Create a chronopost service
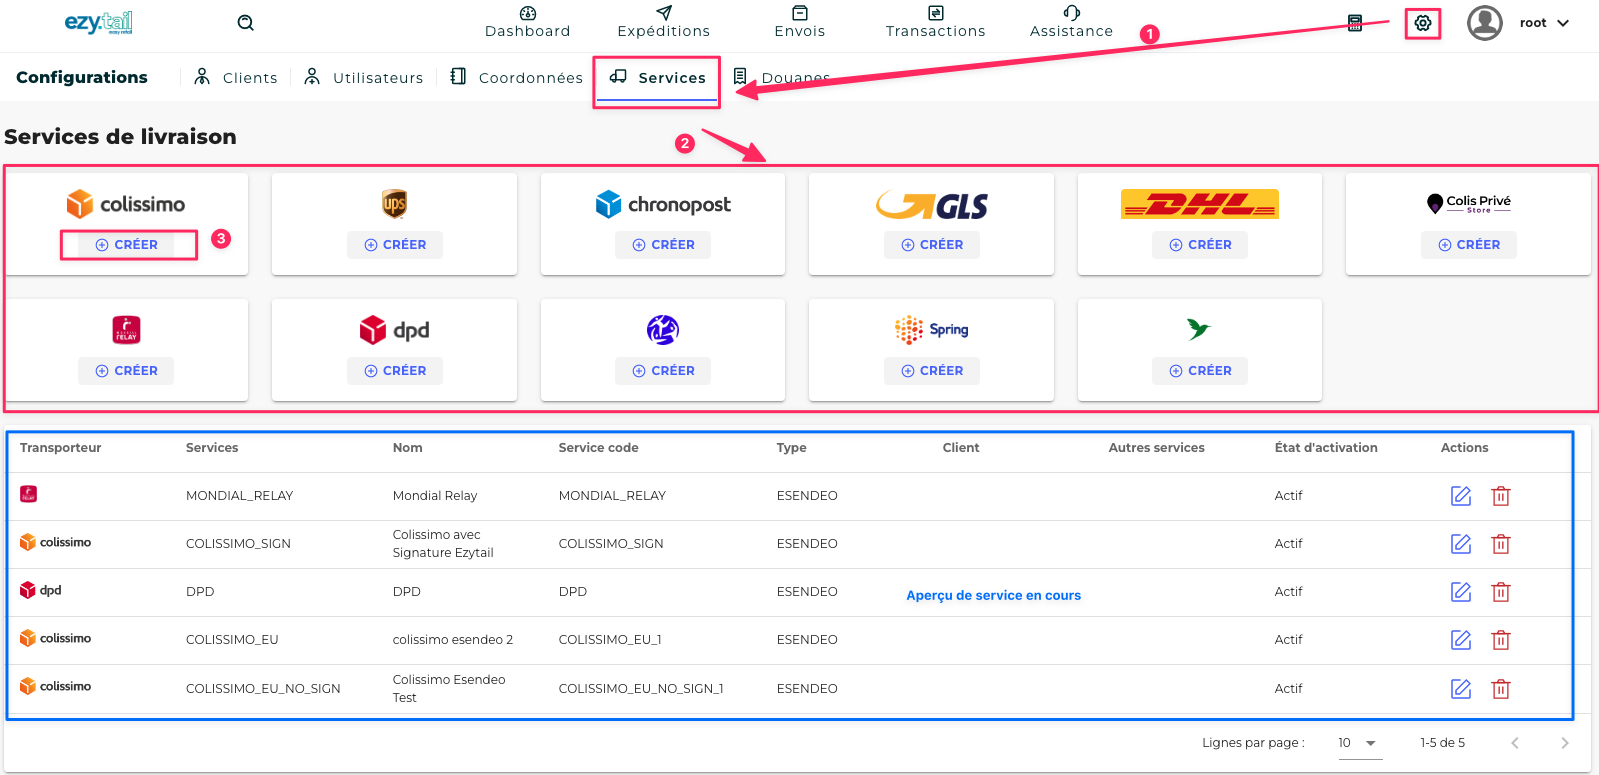 663,245
